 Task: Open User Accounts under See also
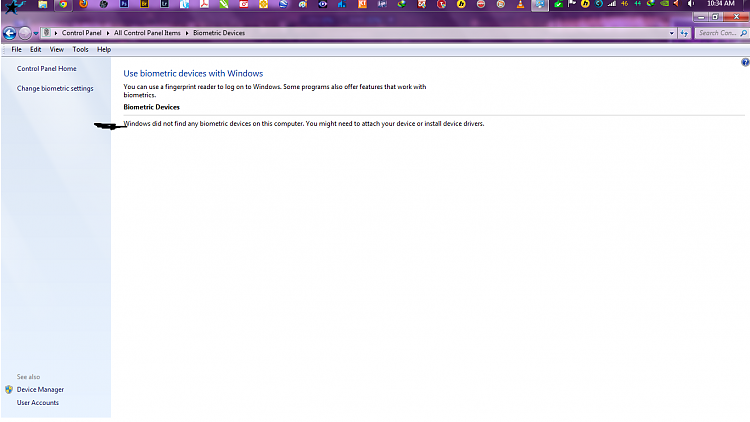click(38, 402)
